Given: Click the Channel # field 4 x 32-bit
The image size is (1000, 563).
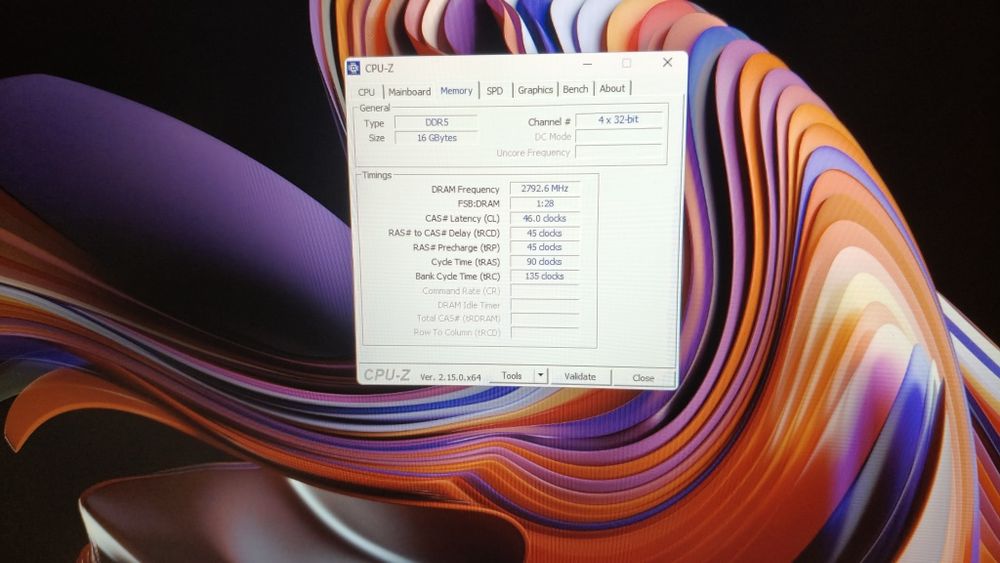Looking at the screenshot, I should tap(618, 120).
